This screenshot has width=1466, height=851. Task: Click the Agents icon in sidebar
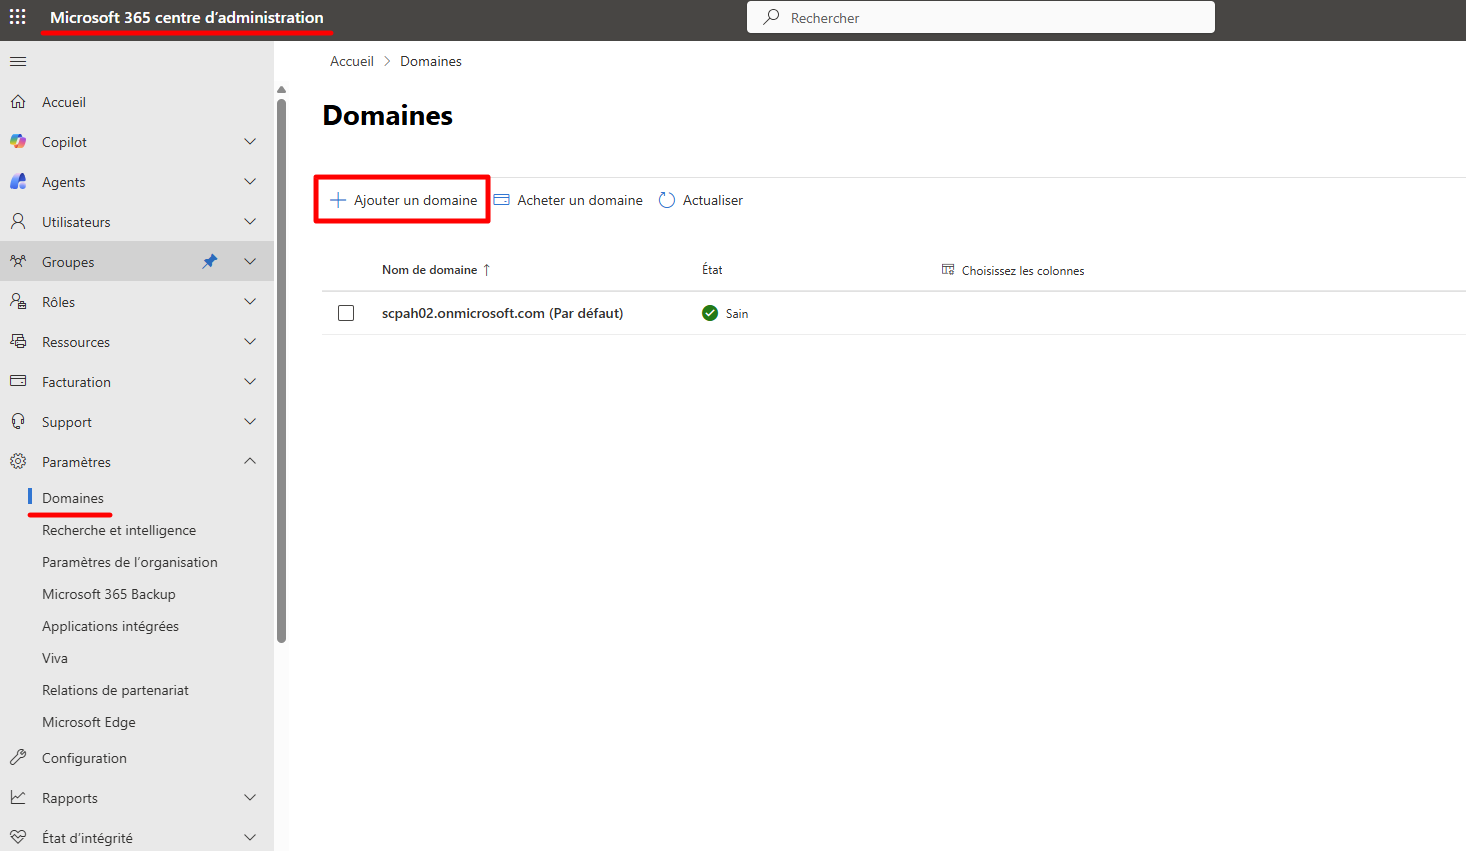18,182
